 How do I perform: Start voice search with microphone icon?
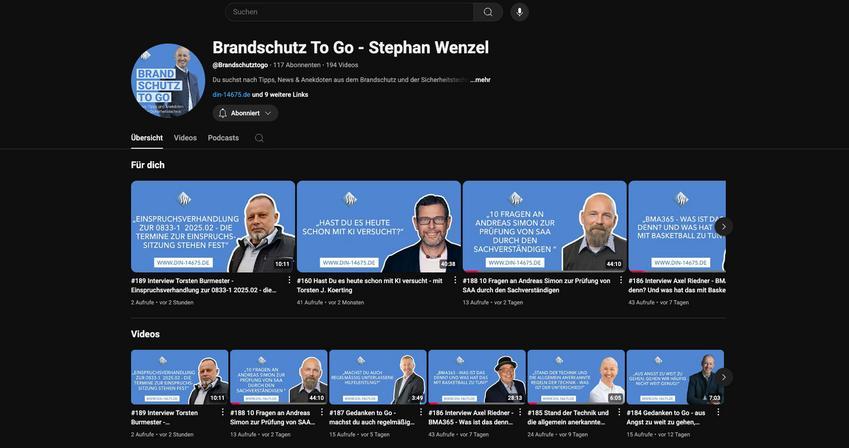tap(519, 12)
